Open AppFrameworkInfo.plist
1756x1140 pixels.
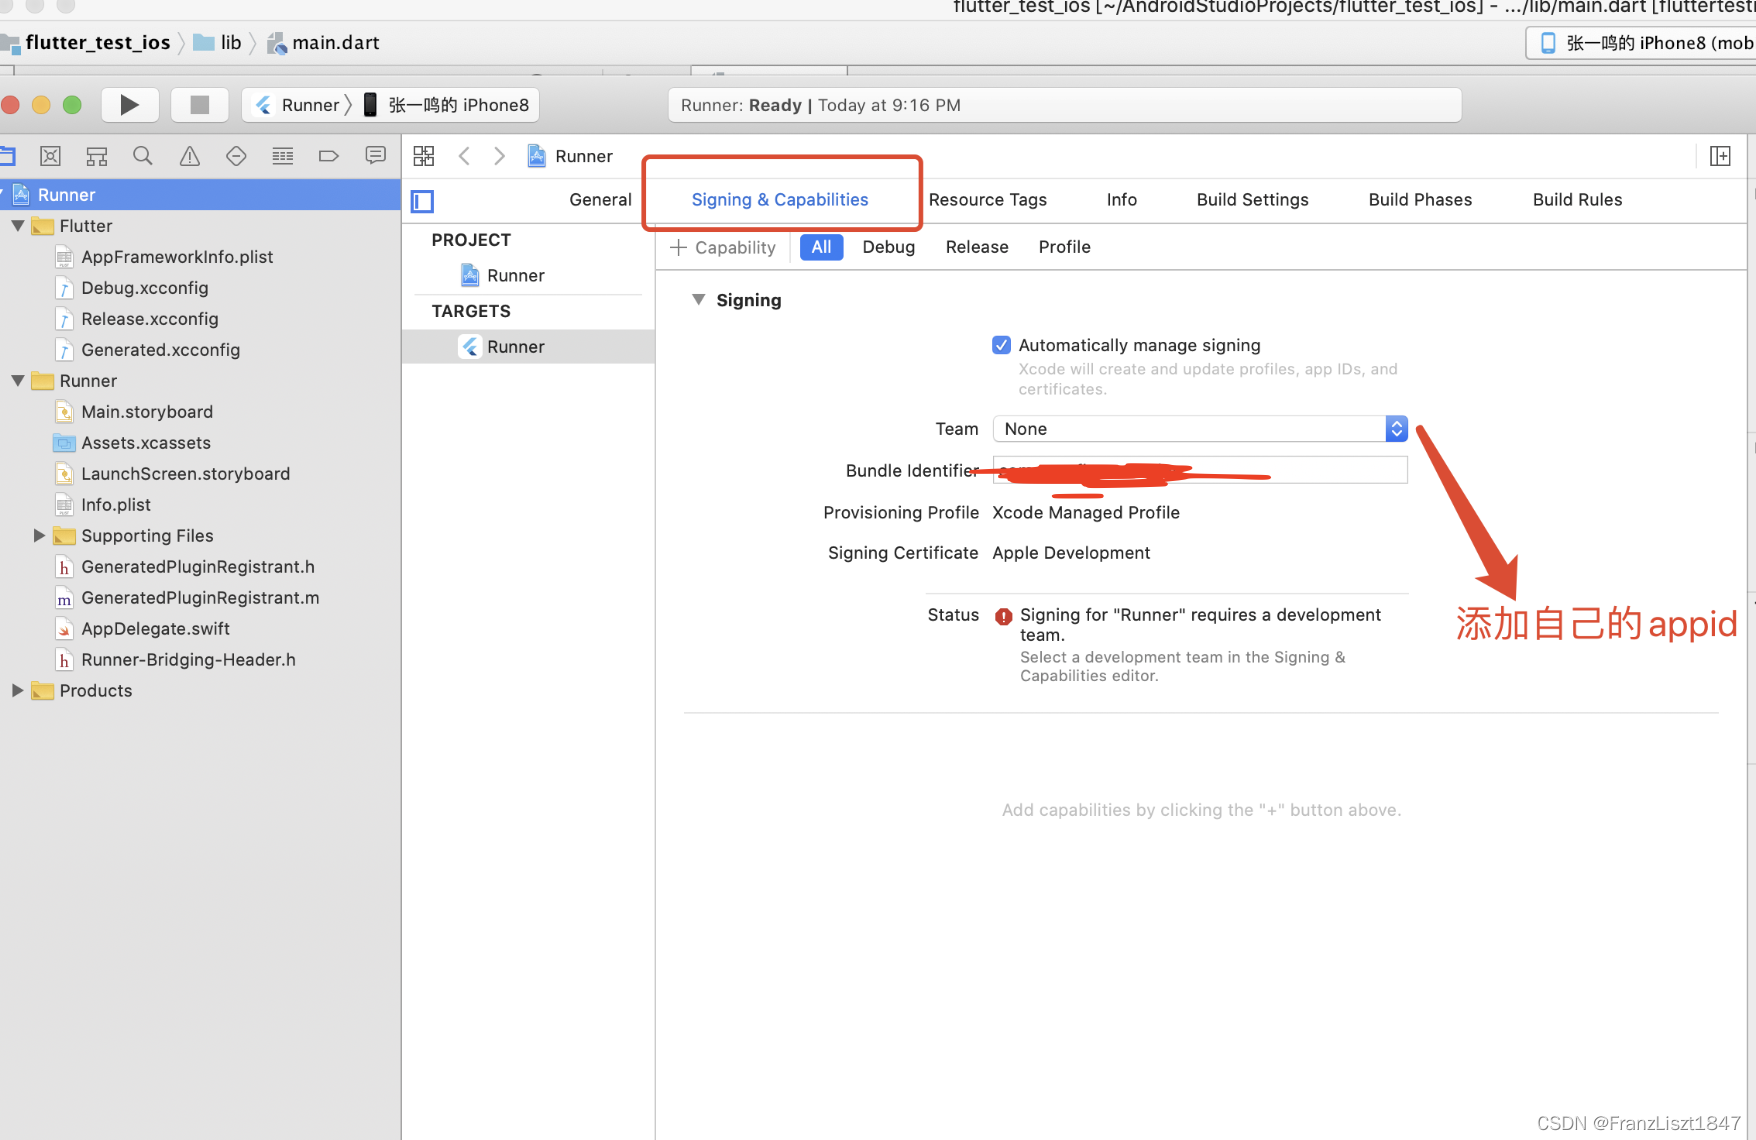coord(177,257)
